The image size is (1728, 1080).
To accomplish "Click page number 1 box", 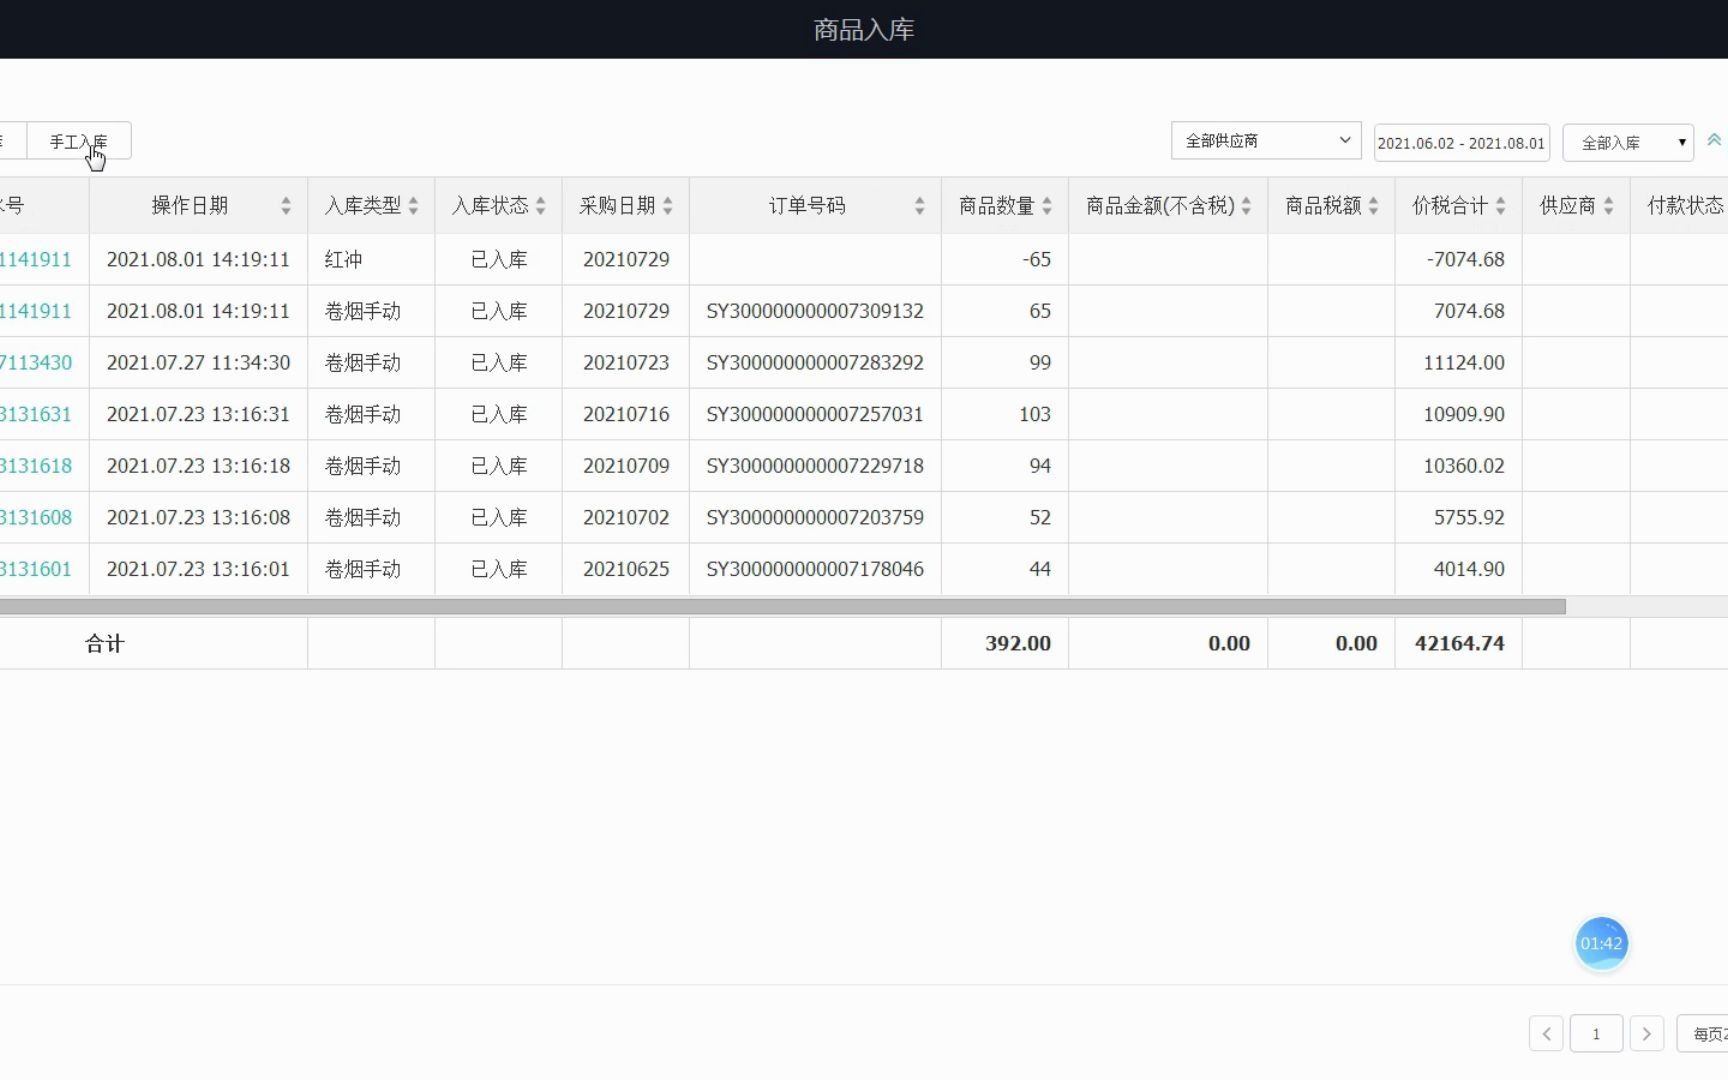I will coord(1596,1034).
